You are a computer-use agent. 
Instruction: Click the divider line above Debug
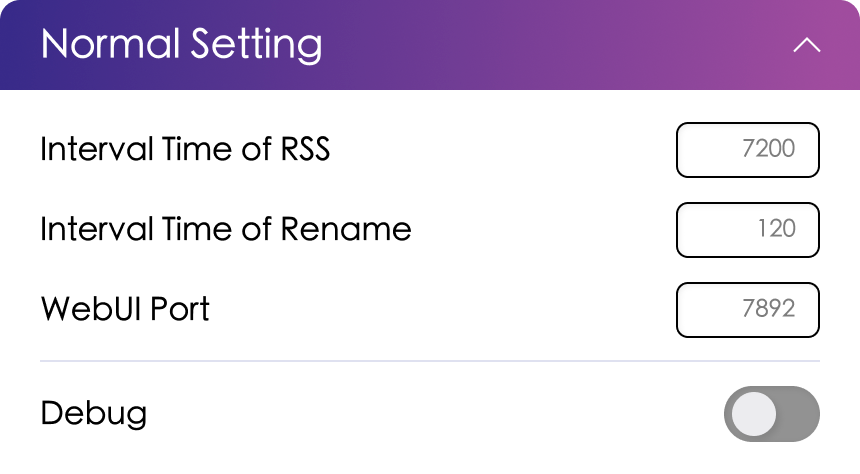pos(430,360)
